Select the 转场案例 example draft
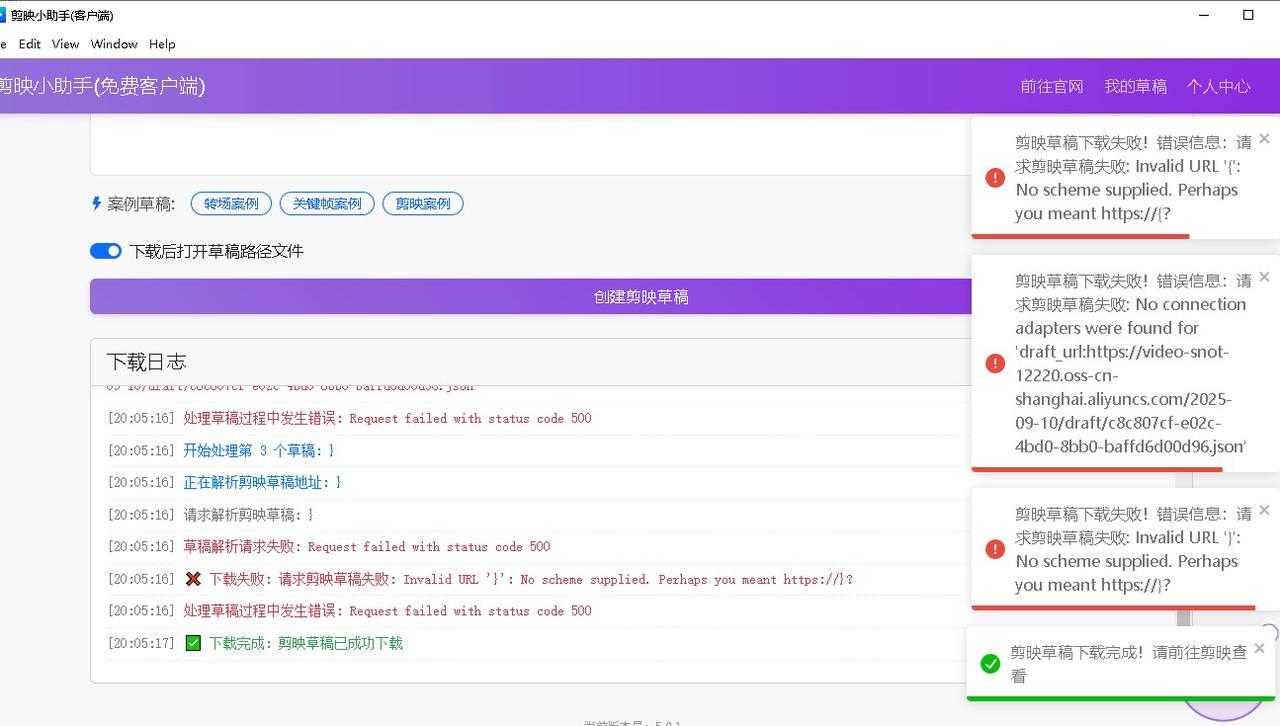This screenshot has height=726, width=1280. point(231,203)
